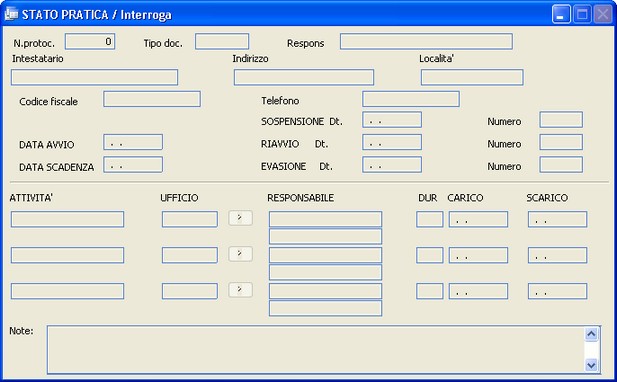Click the second UFFICIO row field
The width and height of the screenshot is (617, 382).
point(190,255)
